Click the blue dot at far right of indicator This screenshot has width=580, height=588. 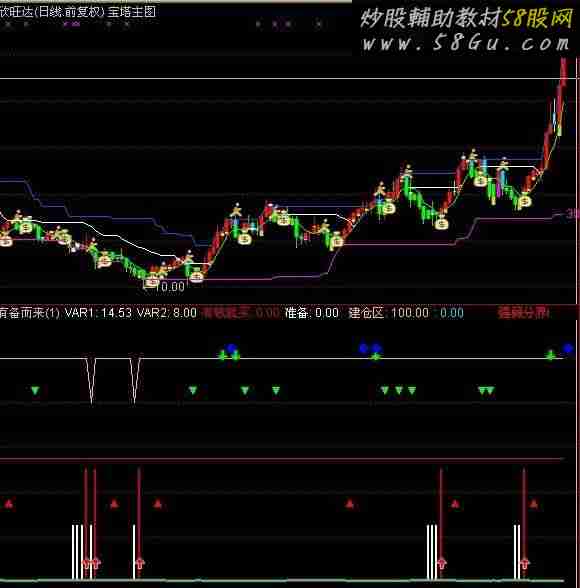(568, 349)
